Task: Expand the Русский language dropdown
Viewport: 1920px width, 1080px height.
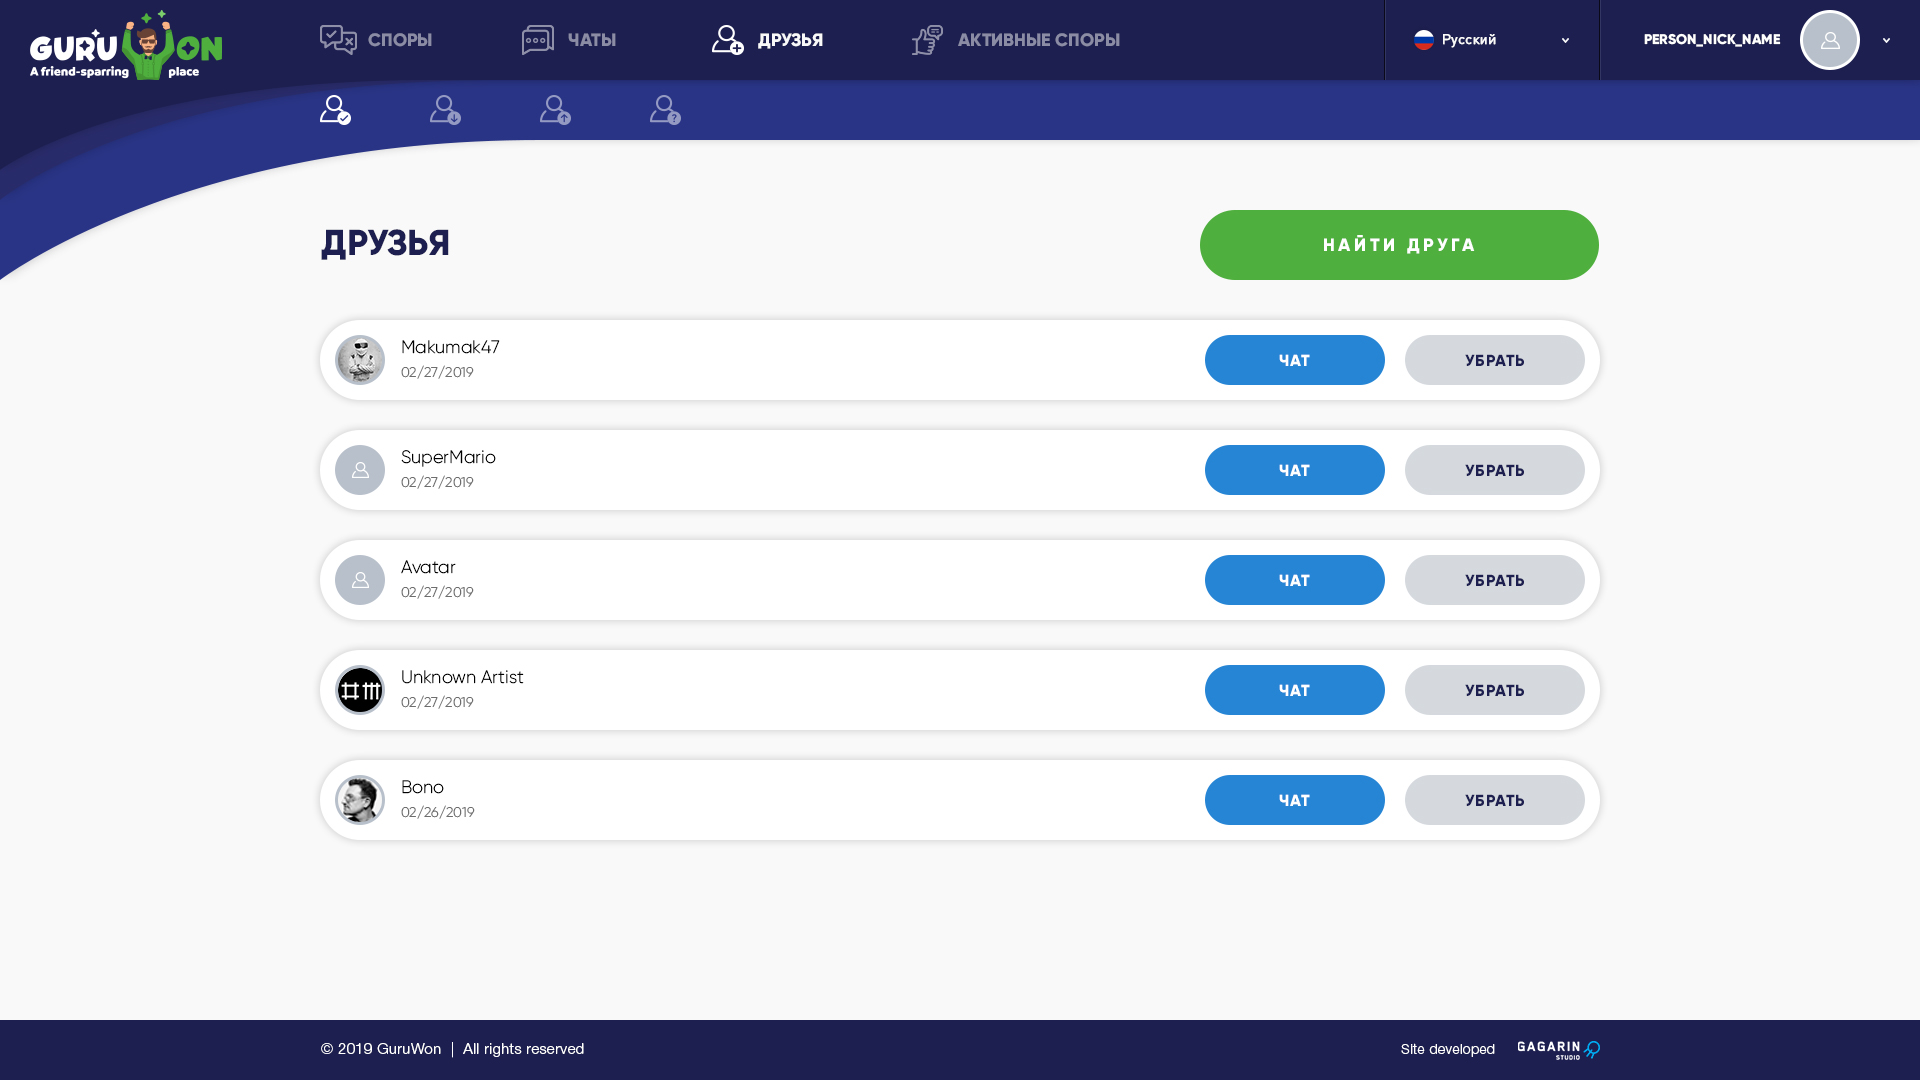Action: coord(1565,40)
